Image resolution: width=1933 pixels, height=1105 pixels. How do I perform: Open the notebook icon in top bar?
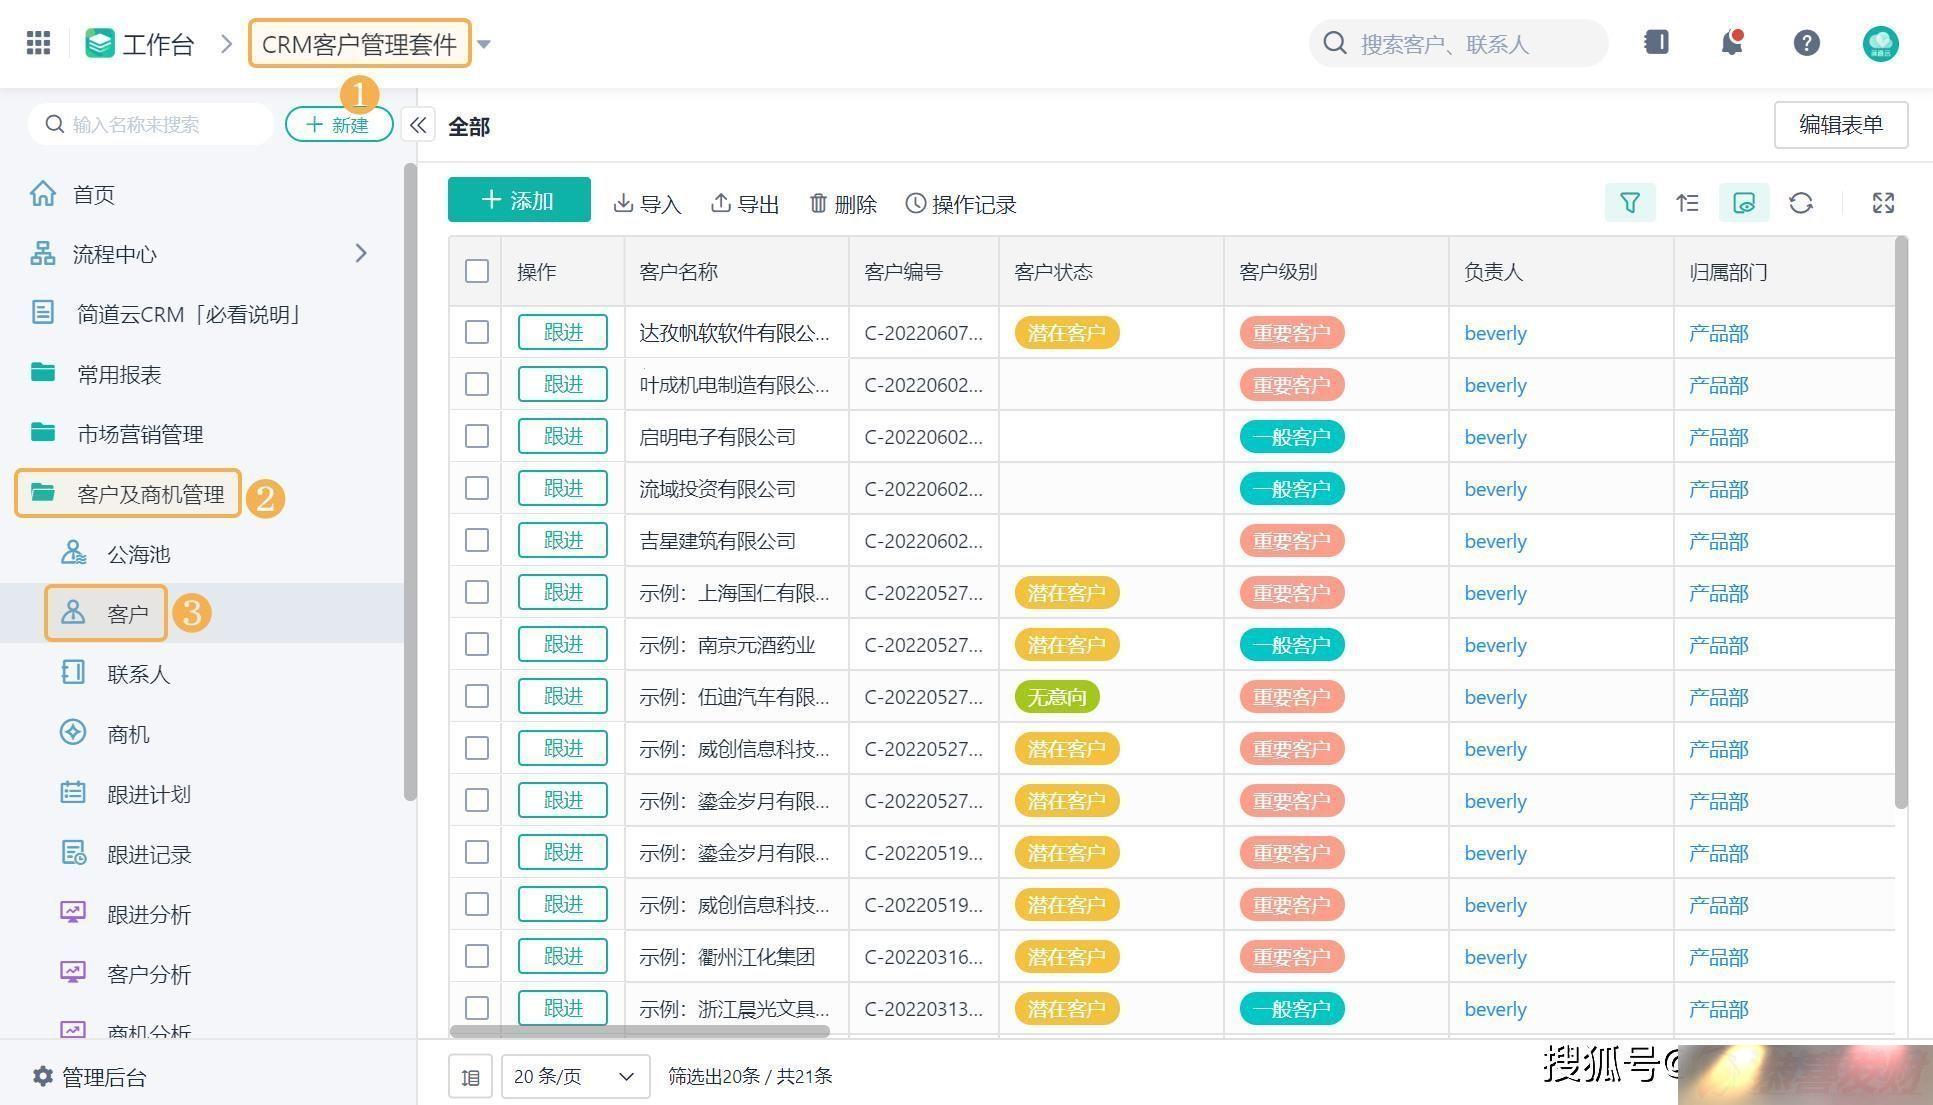pos(1656,42)
